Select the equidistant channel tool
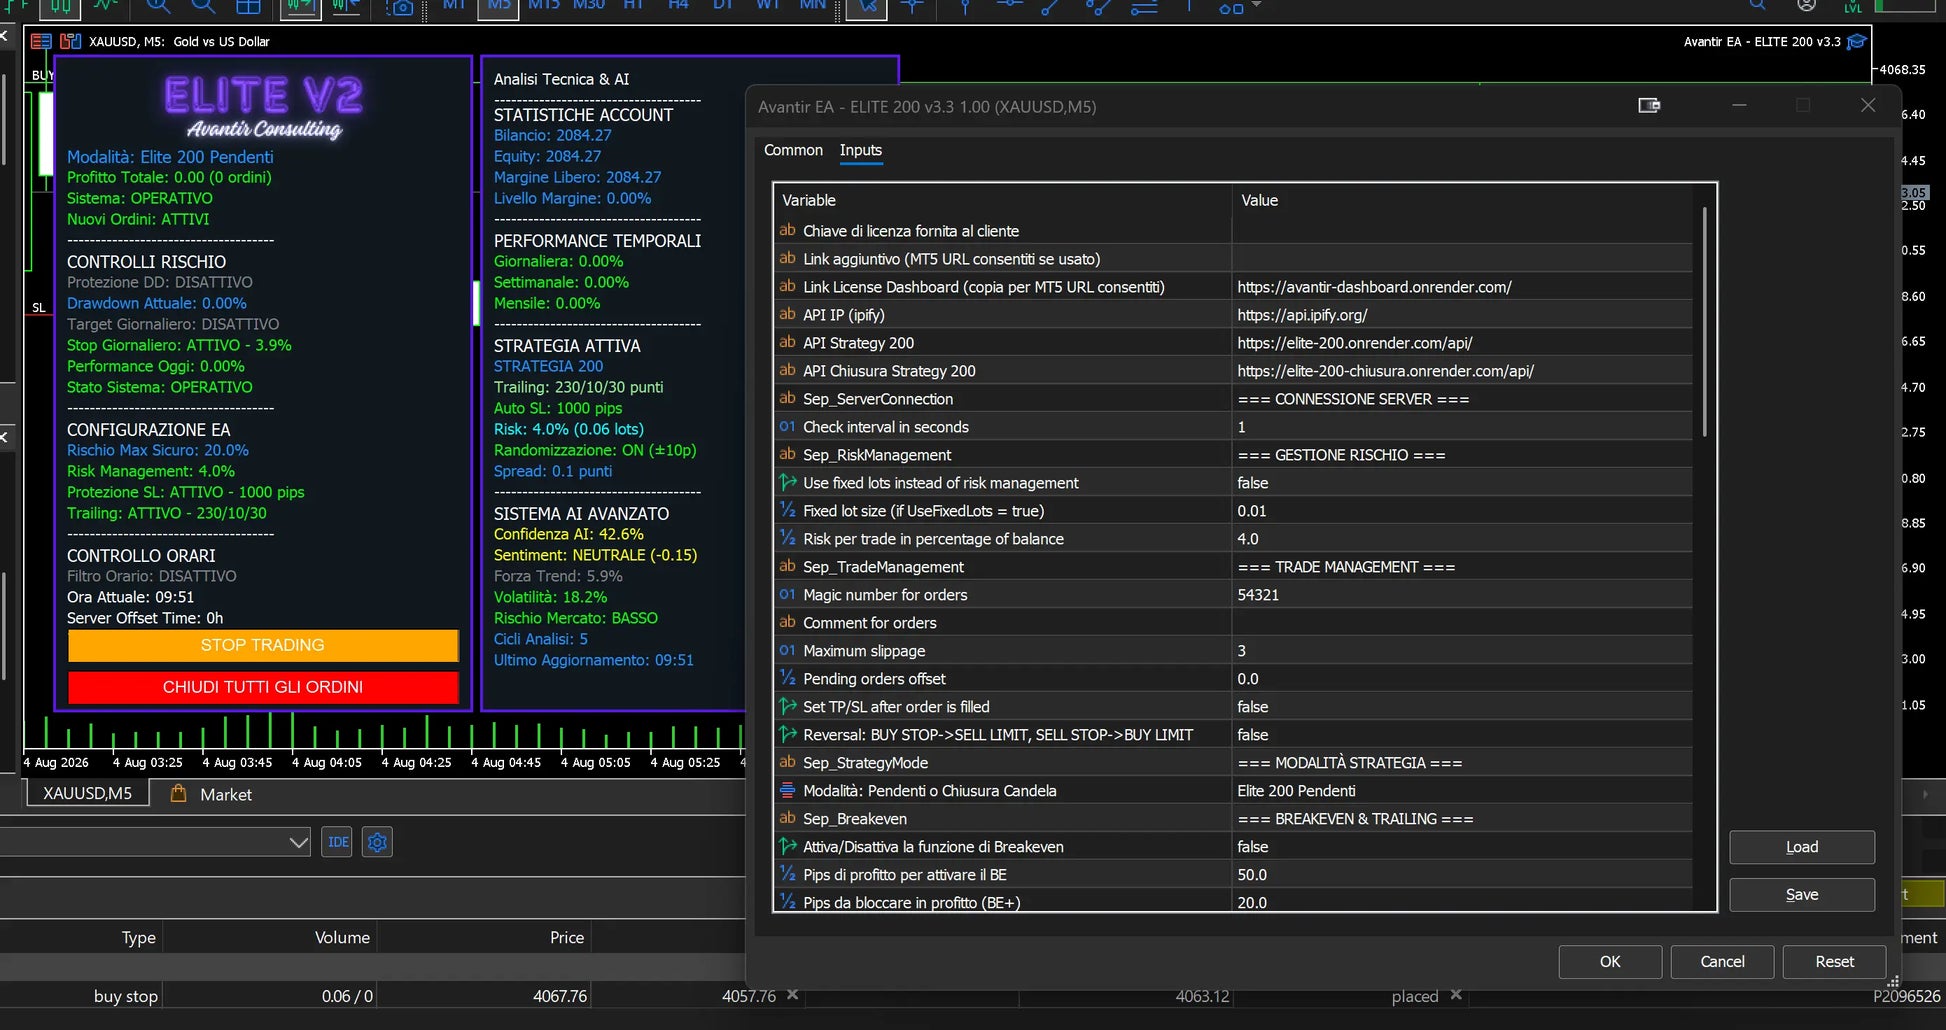1946x1030 pixels. [x=1097, y=6]
